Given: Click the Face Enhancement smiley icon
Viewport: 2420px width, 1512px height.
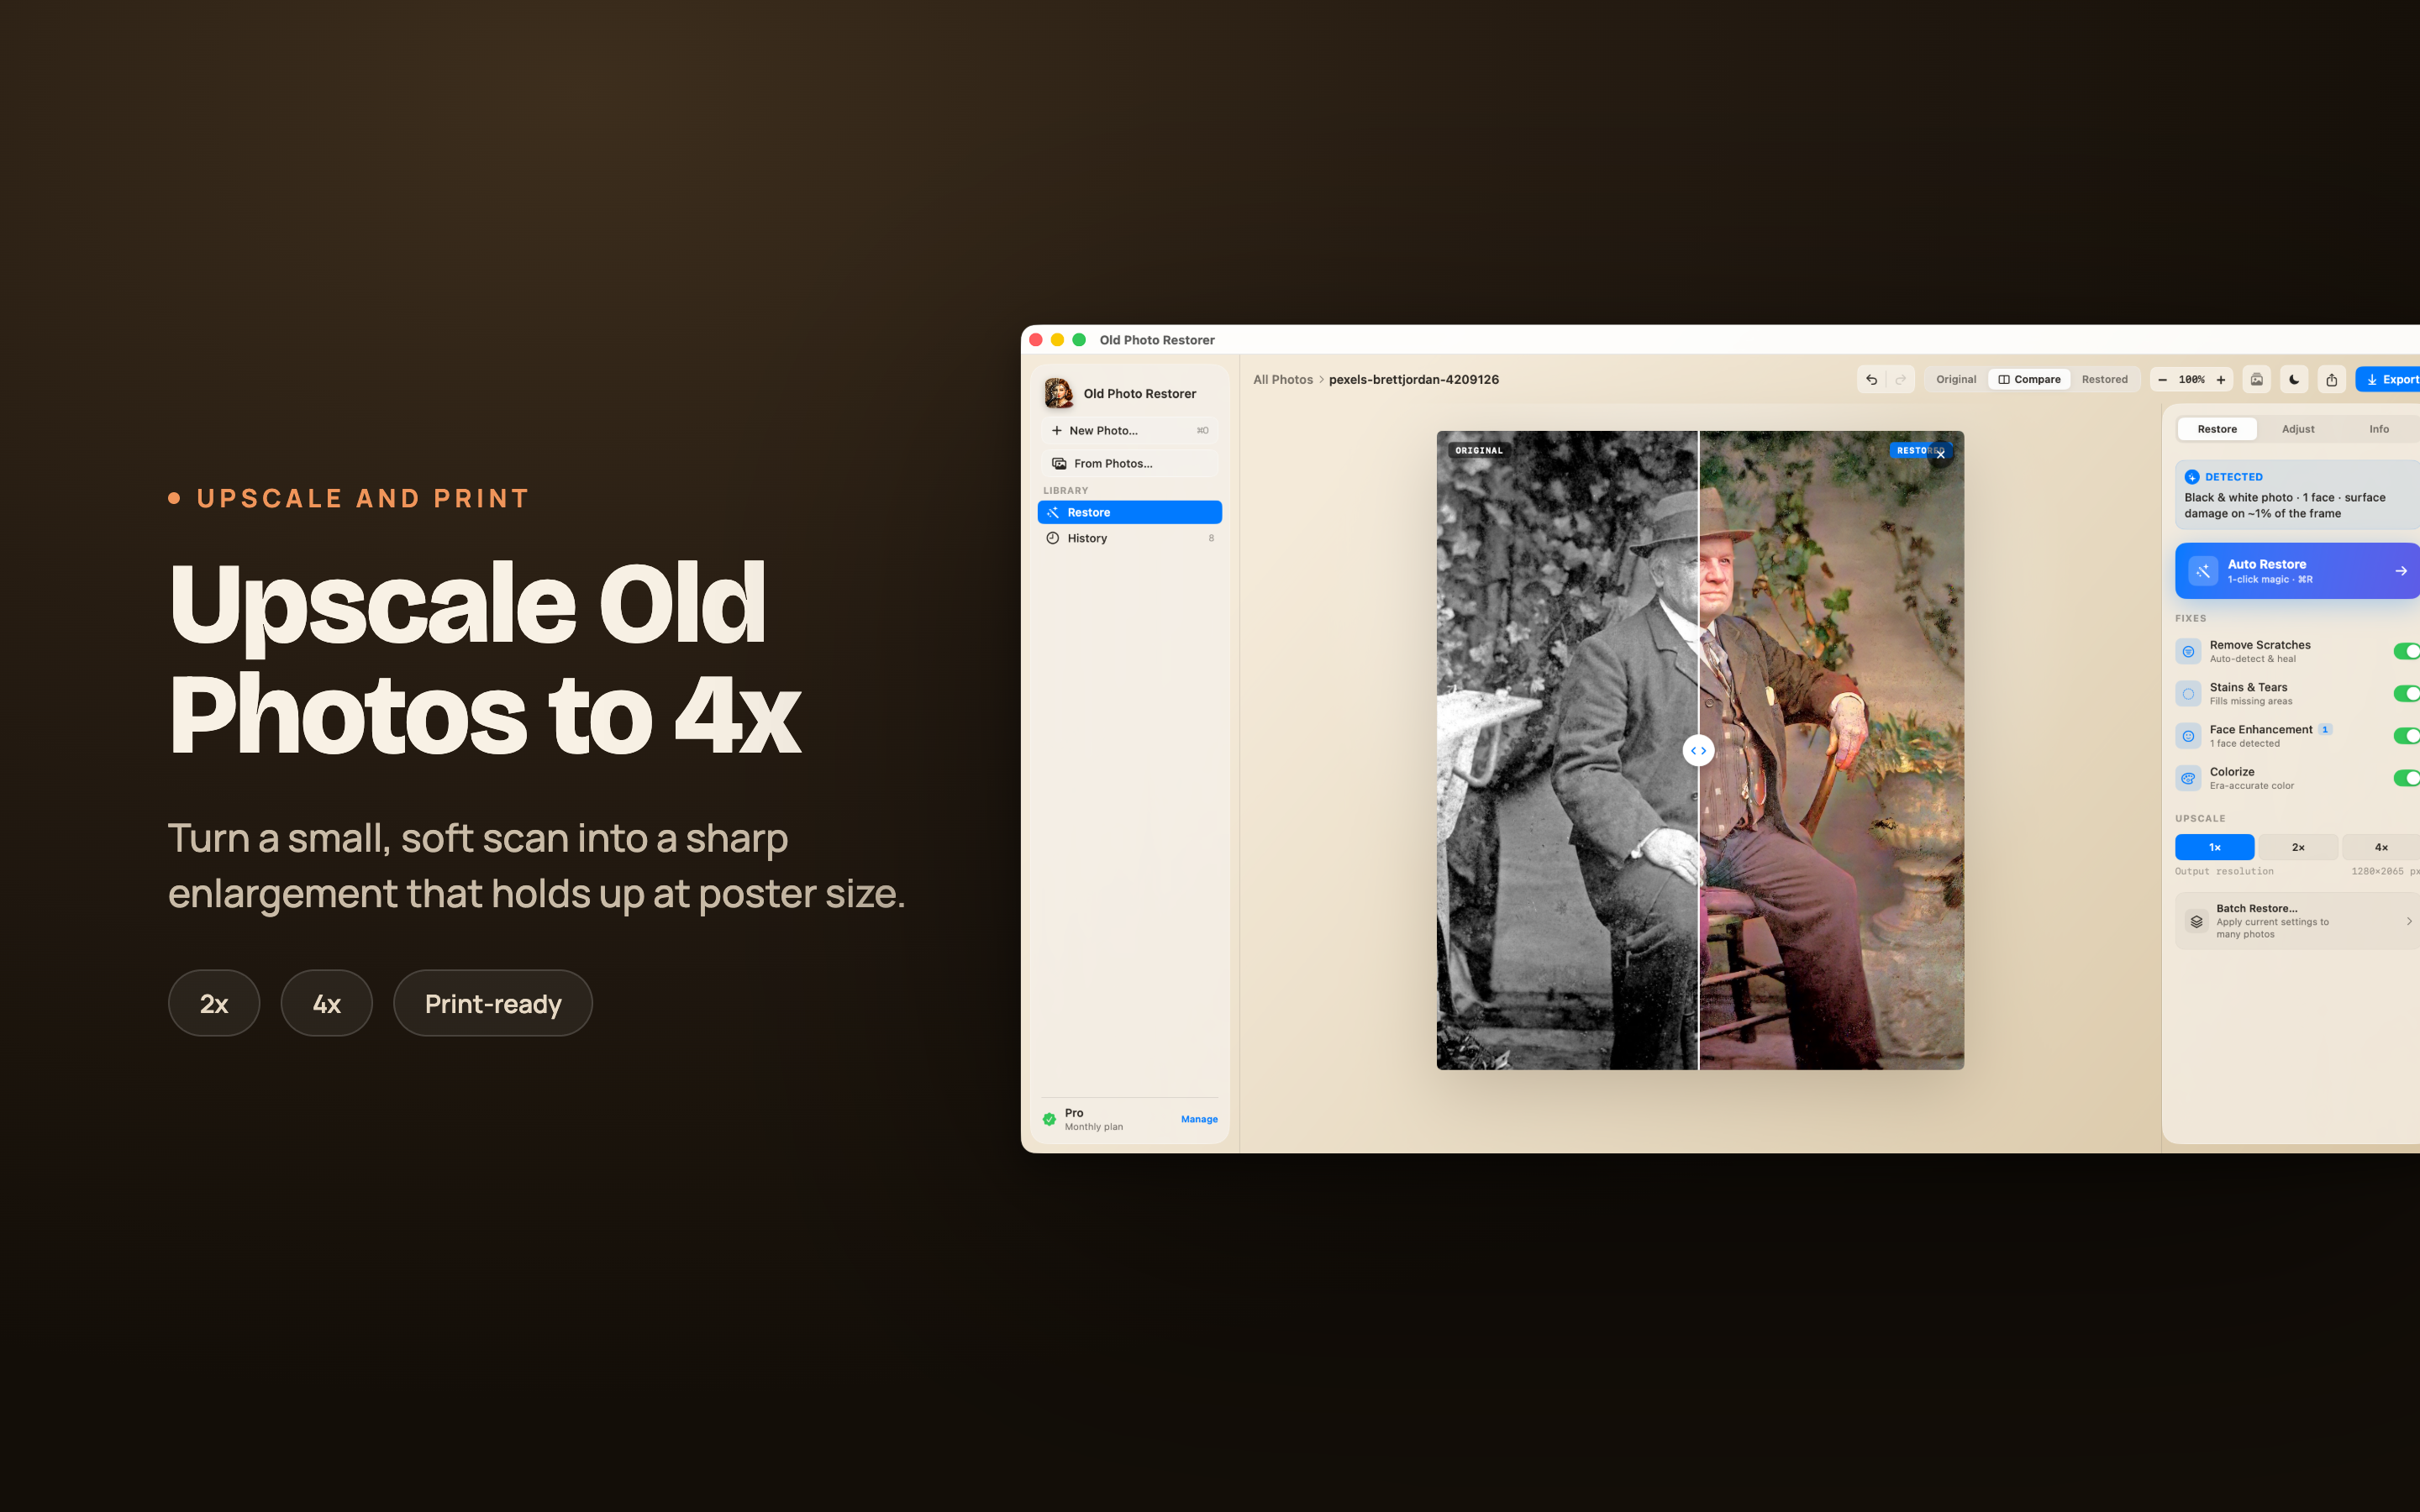Looking at the screenshot, I should pos(2188,736).
